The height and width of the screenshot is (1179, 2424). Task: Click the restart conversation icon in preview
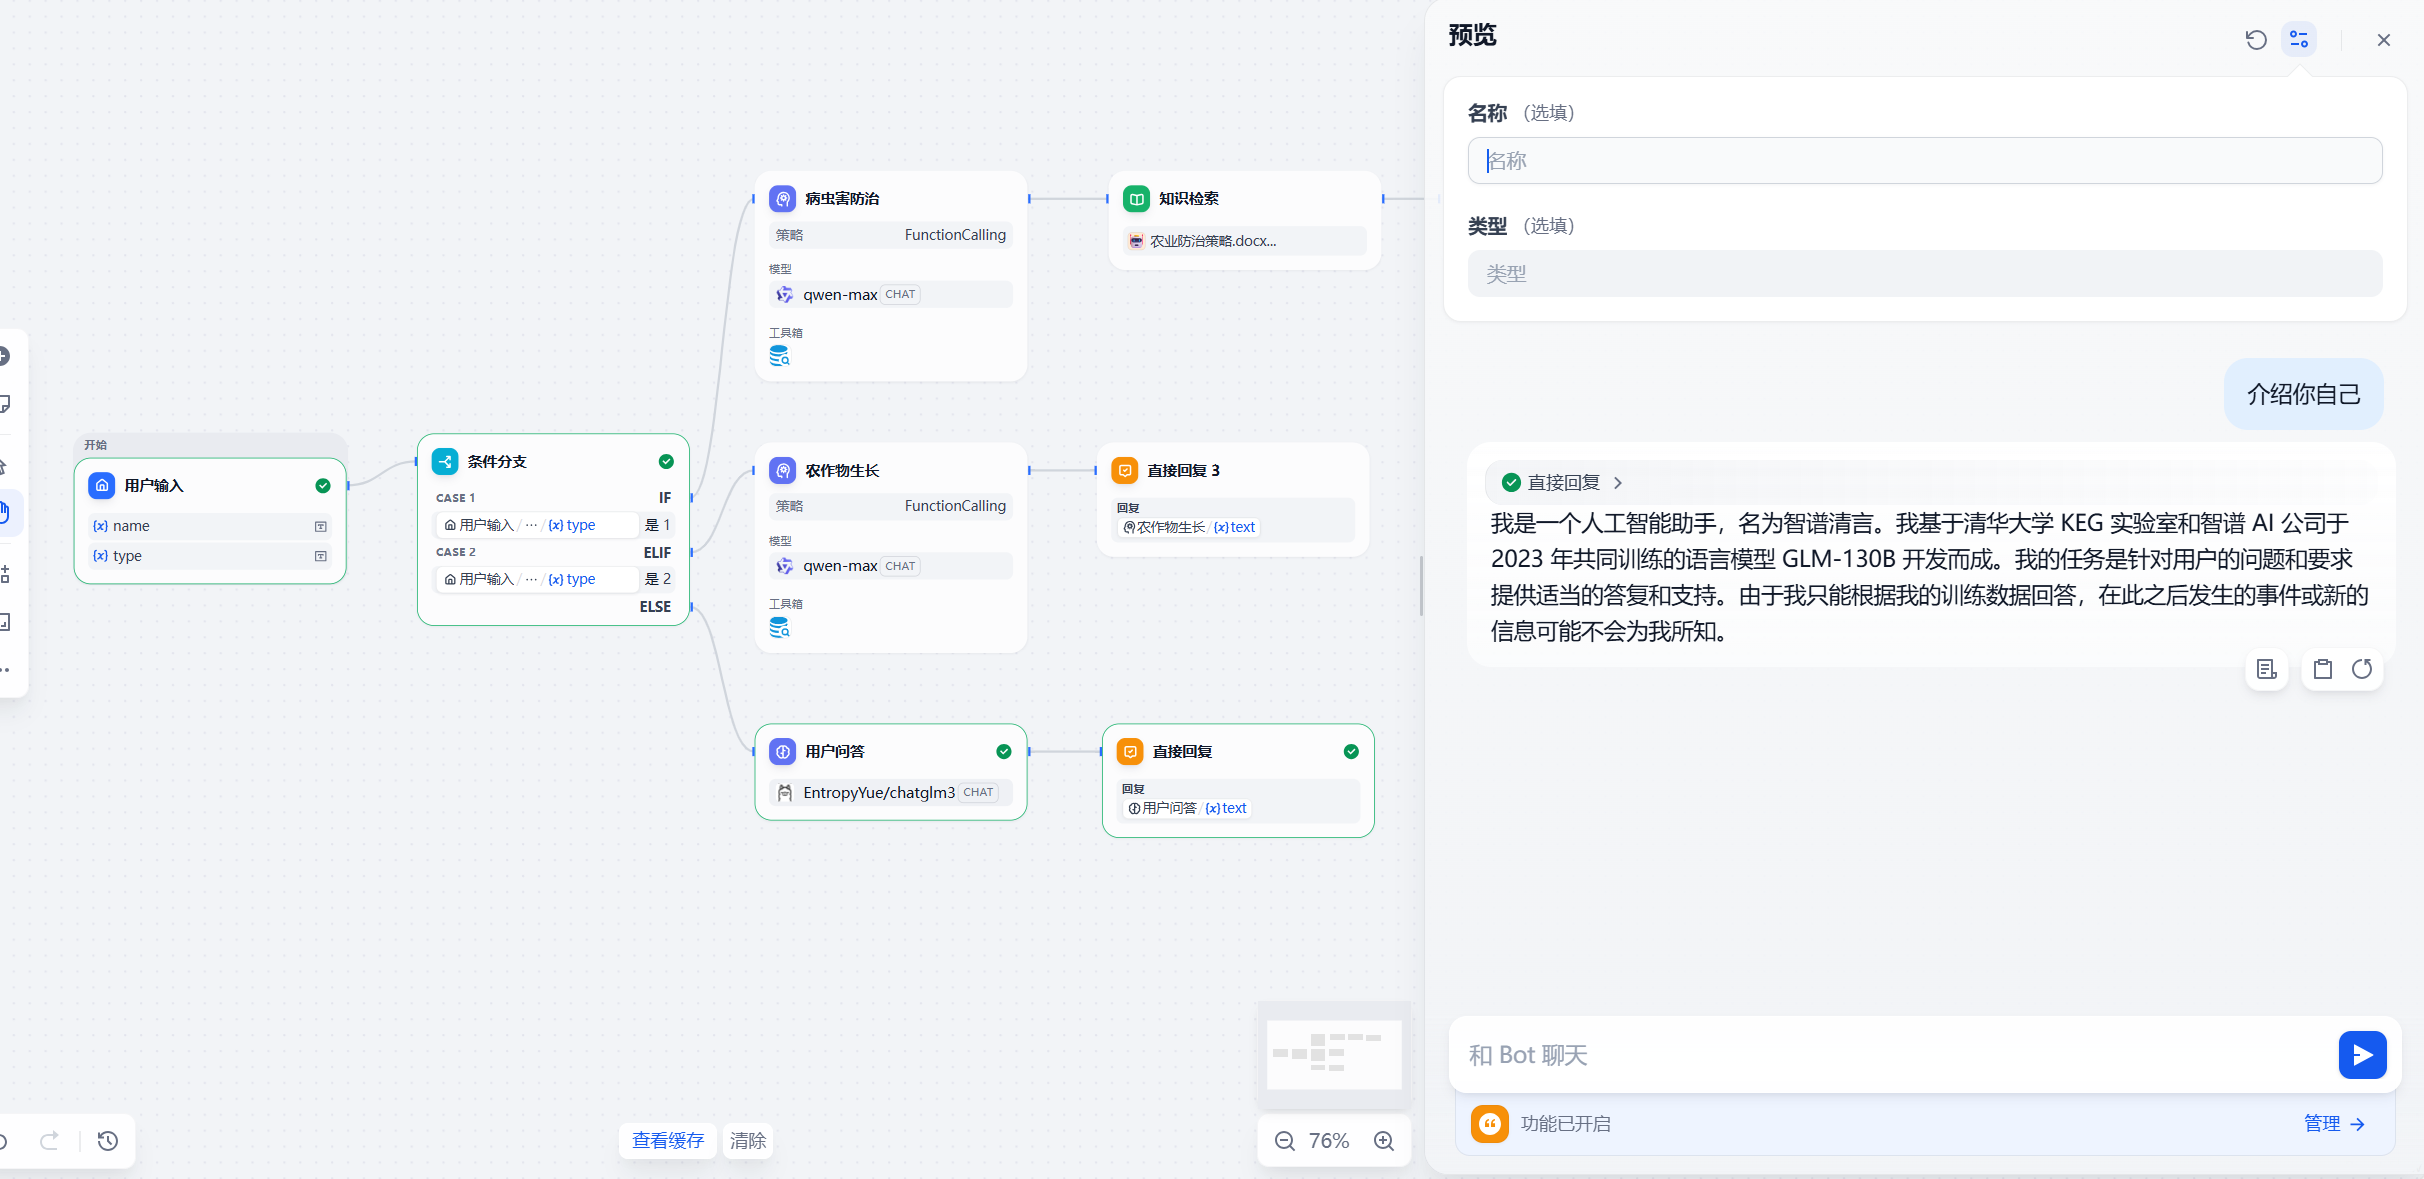pyautogui.click(x=2255, y=40)
